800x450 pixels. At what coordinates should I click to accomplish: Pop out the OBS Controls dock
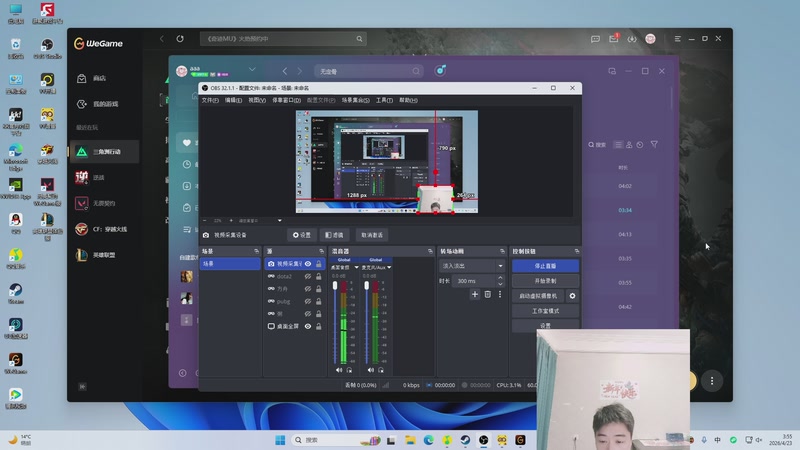pos(577,251)
